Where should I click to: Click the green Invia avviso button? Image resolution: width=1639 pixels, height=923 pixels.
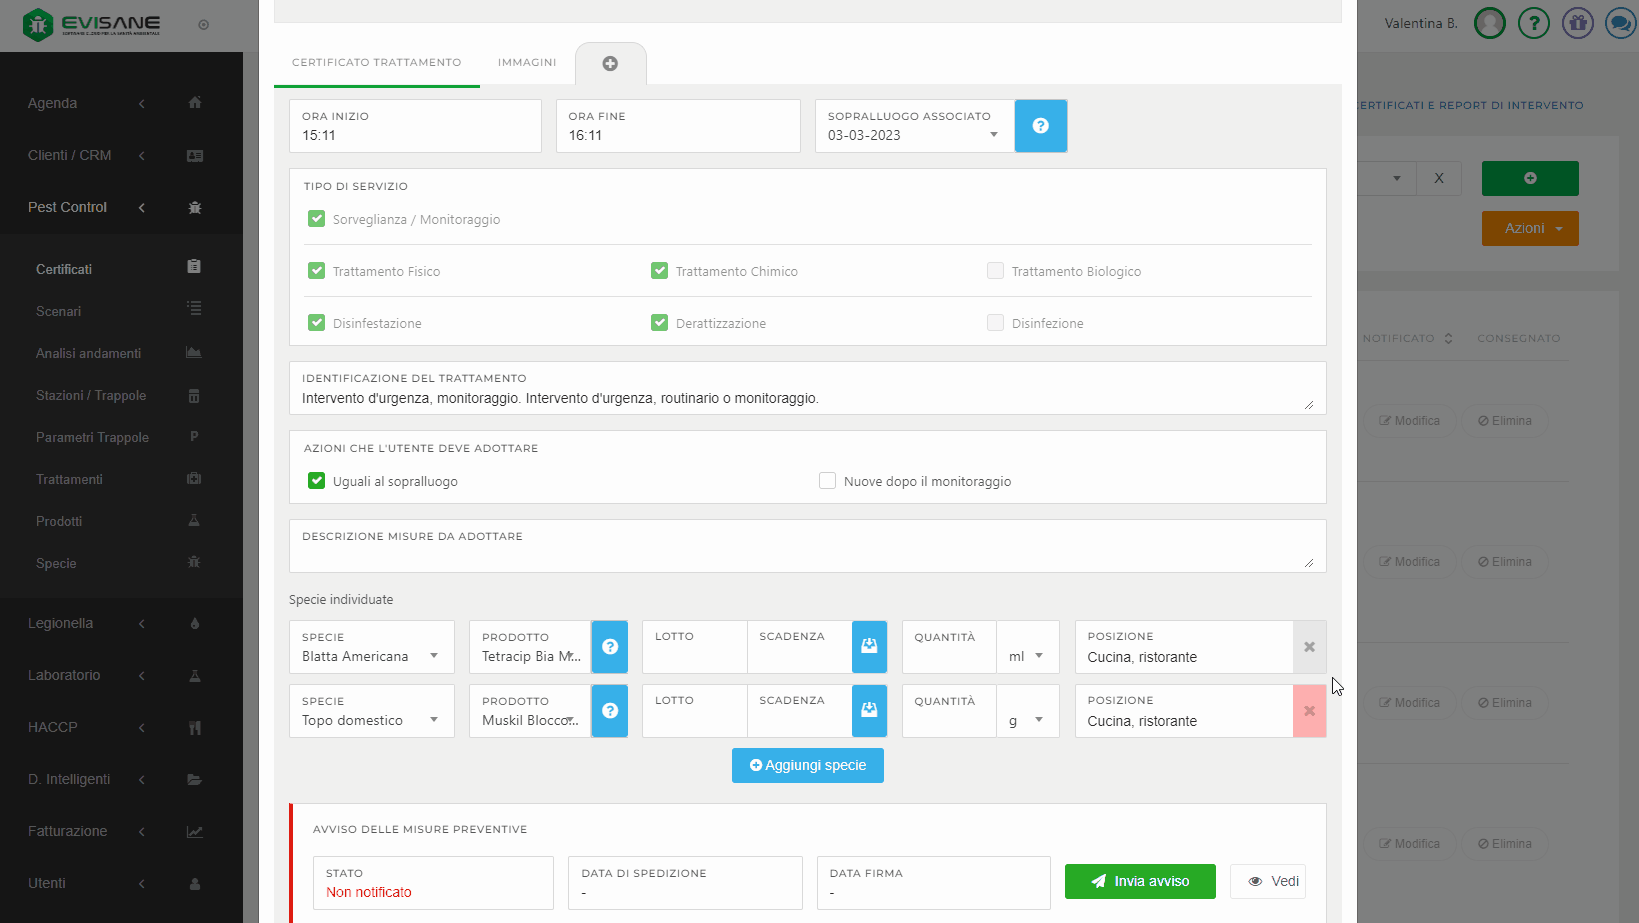(1140, 881)
